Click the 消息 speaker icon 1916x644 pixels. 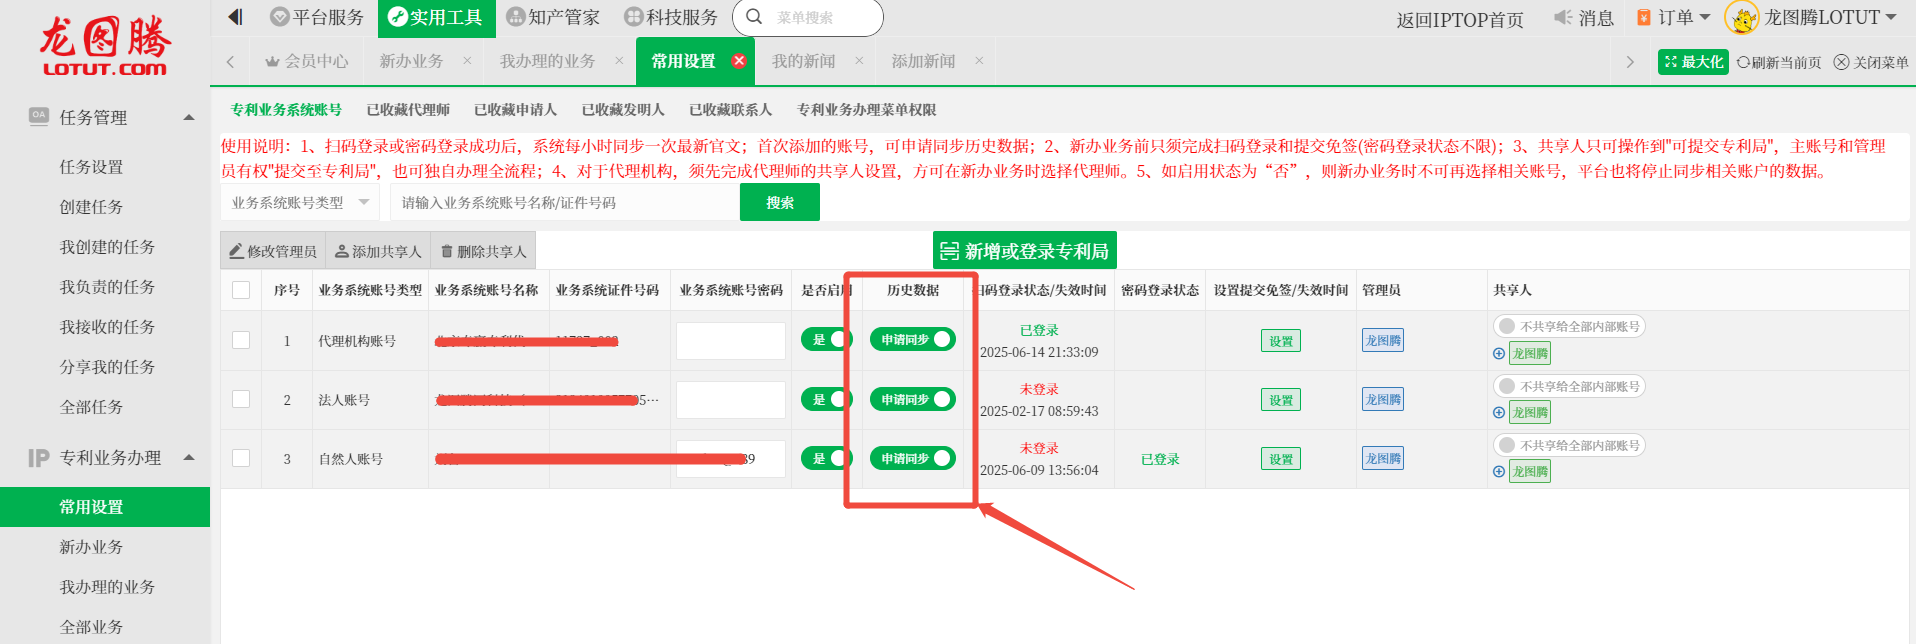pyautogui.click(x=1562, y=18)
